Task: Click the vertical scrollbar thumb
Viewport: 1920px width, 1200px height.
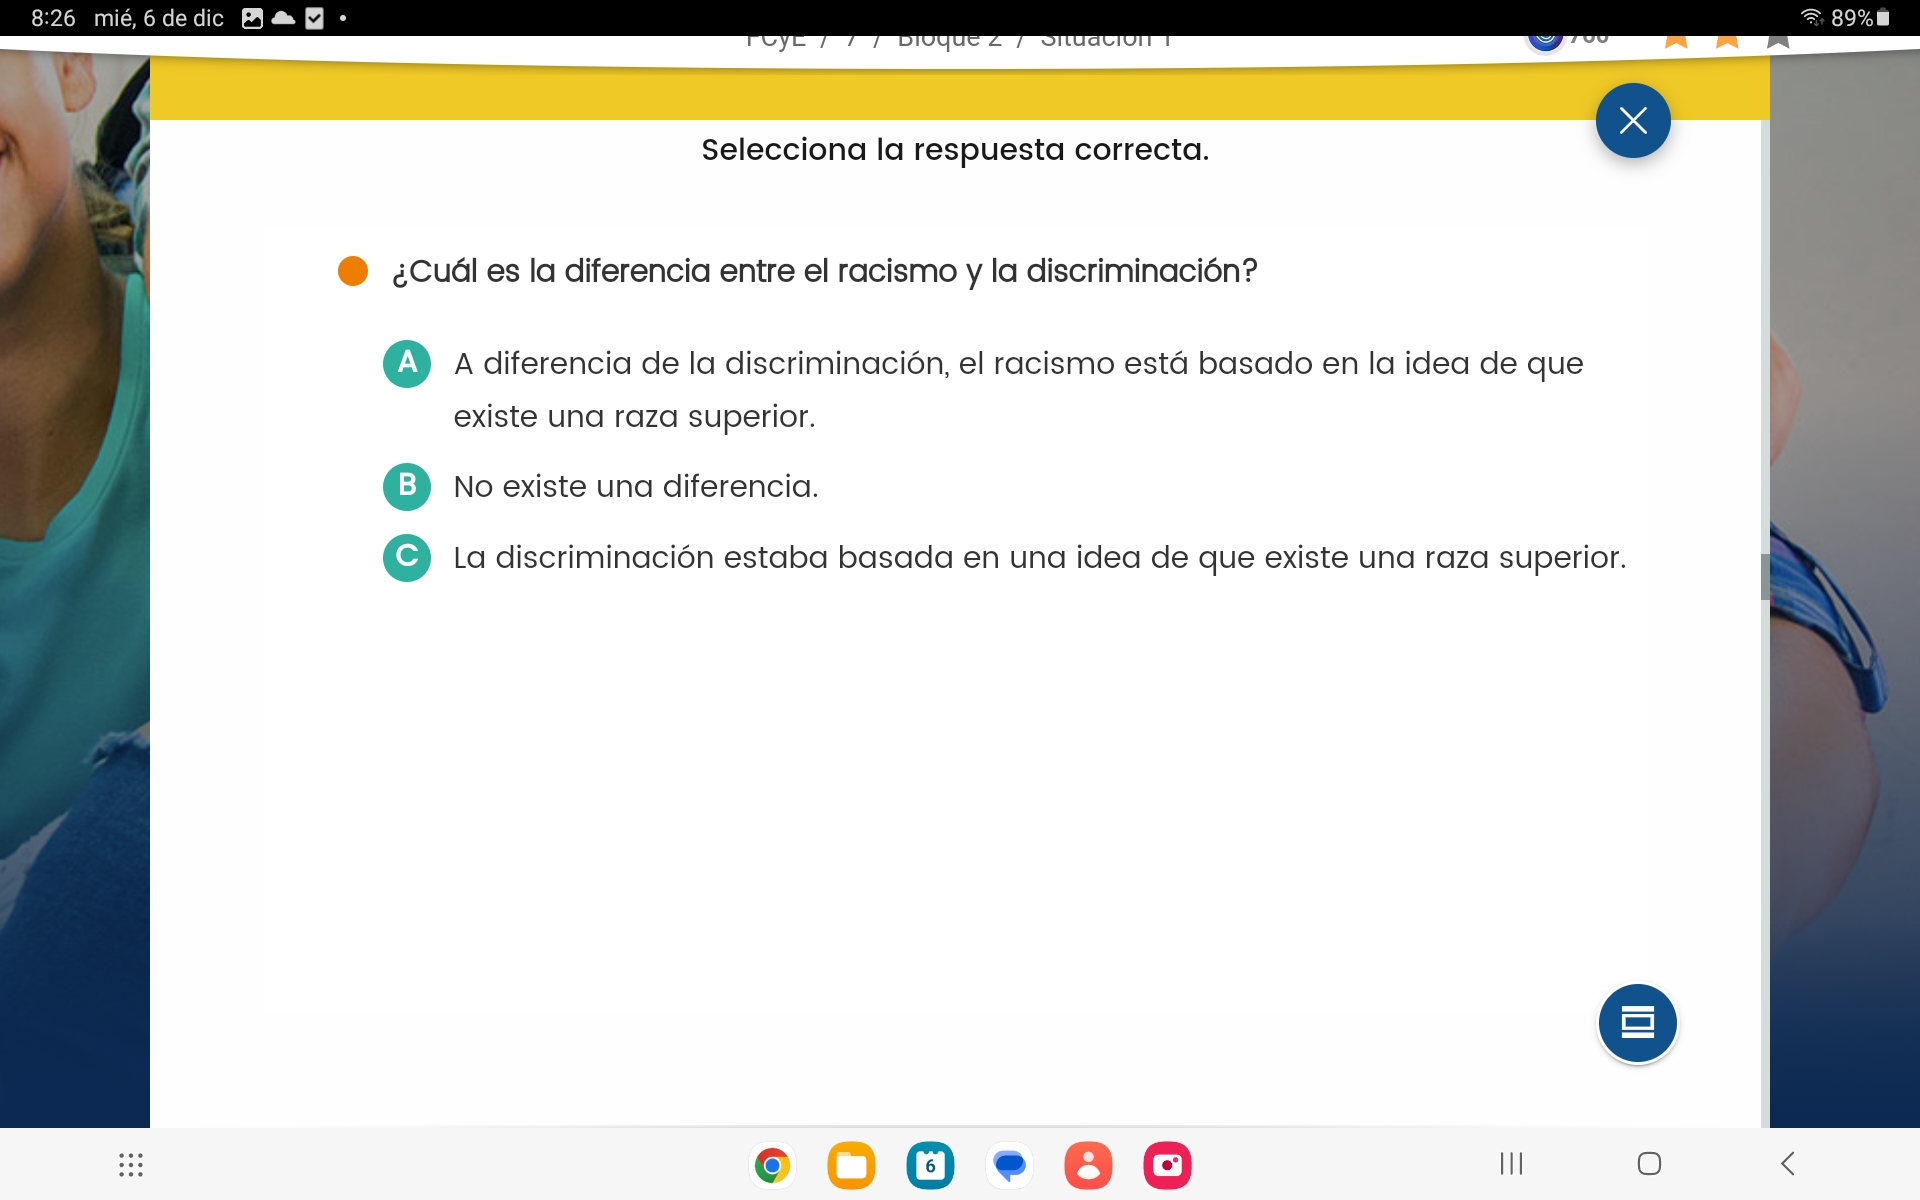Action: point(1765,576)
